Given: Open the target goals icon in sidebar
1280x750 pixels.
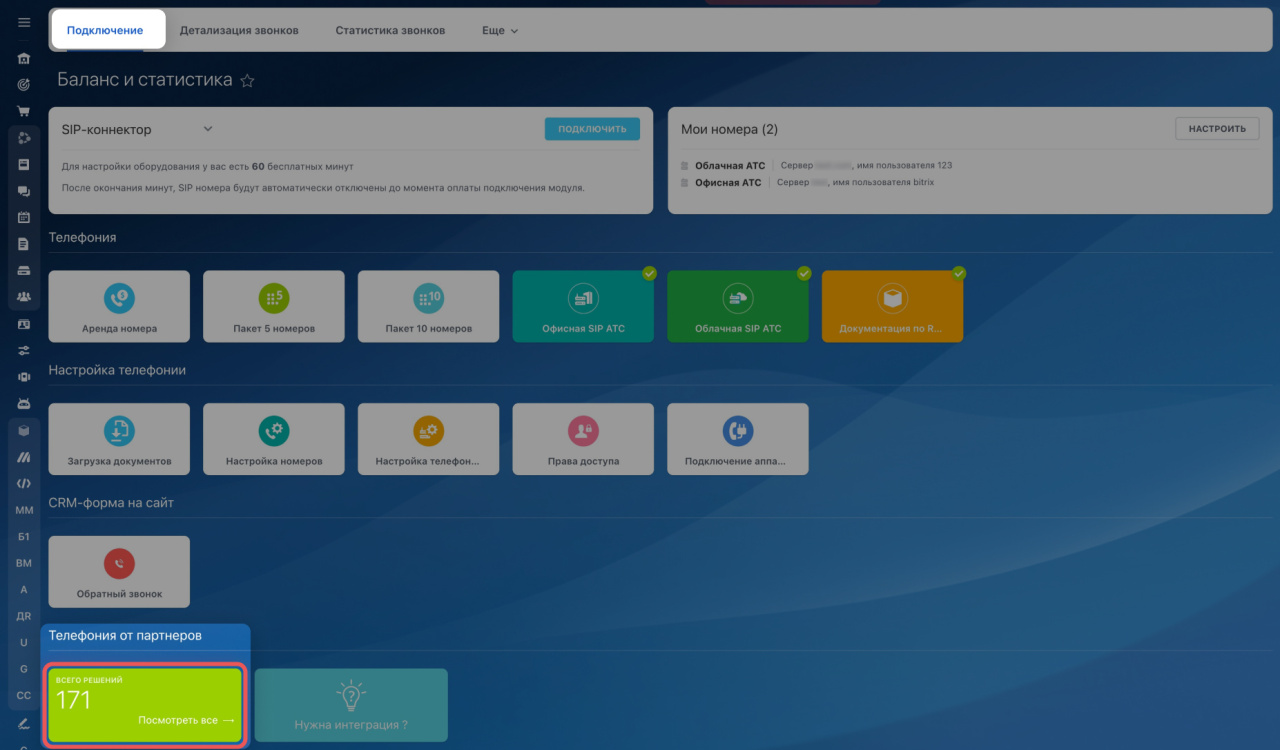Looking at the screenshot, I should [24, 85].
